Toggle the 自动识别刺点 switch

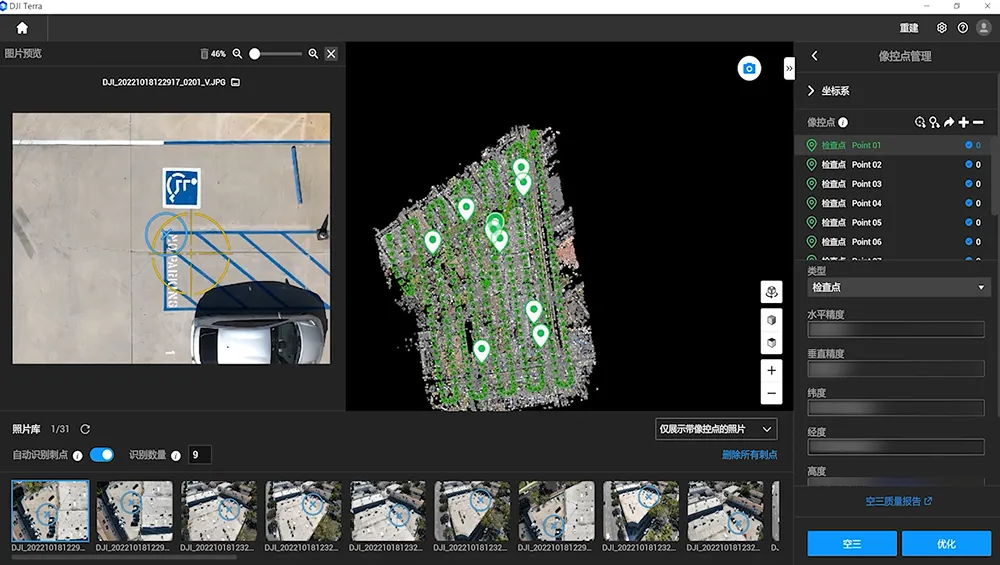[x=101, y=455]
